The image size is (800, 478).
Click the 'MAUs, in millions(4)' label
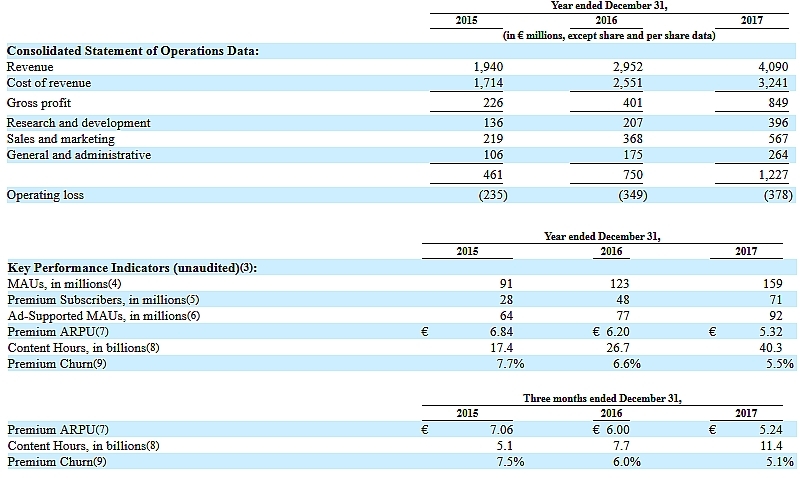[x=64, y=284]
